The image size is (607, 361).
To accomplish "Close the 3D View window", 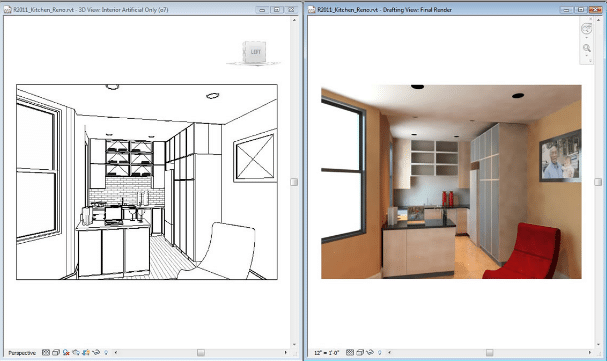I will (x=291, y=10).
